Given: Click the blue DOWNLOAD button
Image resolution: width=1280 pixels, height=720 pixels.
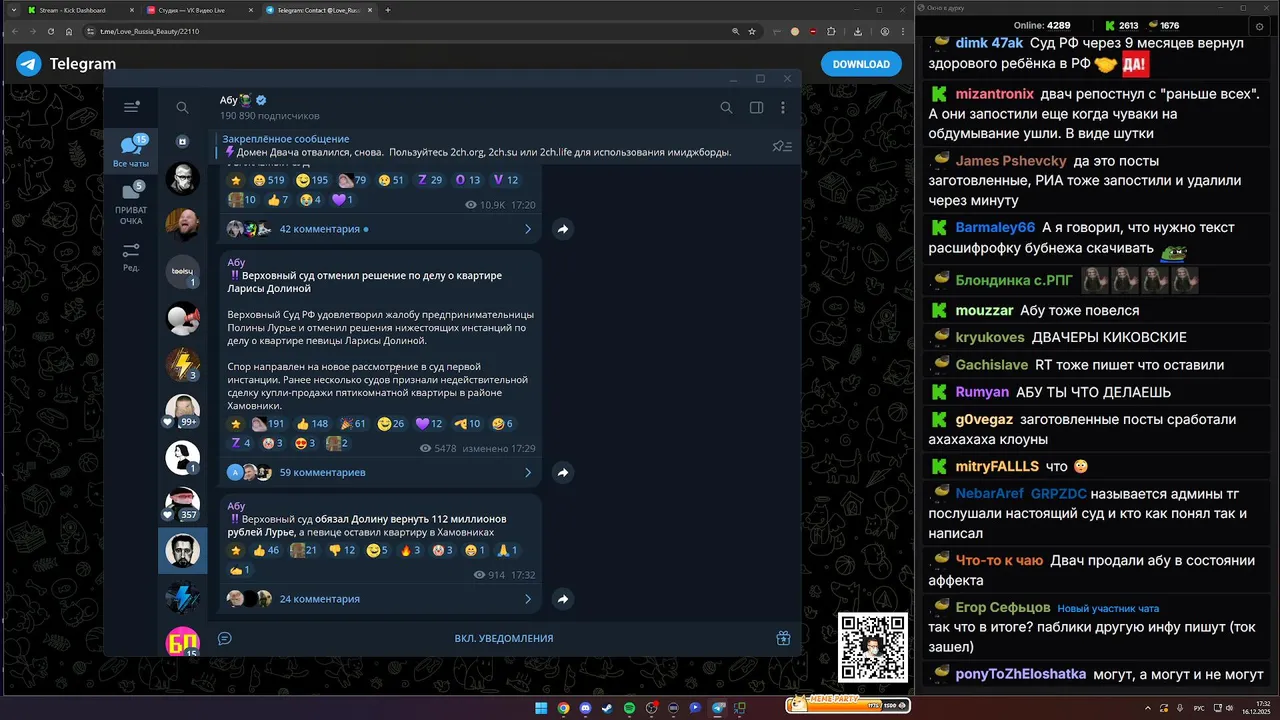Looking at the screenshot, I should tap(861, 64).
